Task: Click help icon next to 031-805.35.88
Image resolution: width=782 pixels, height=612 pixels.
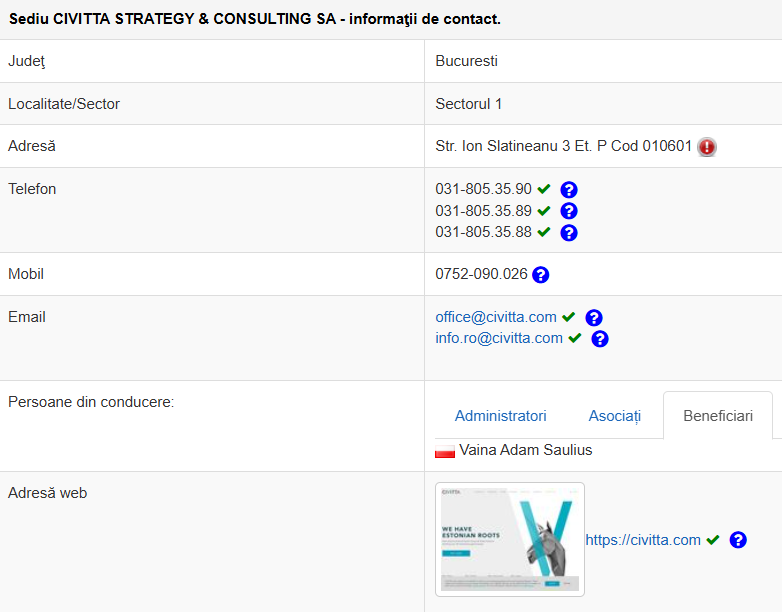Action: (x=569, y=233)
